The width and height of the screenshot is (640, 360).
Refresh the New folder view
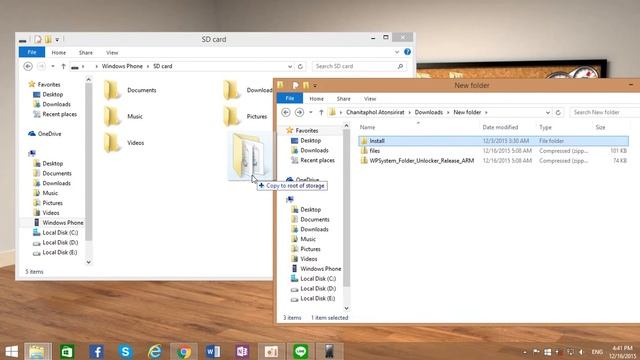pyautogui.click(x=558, y=112)
